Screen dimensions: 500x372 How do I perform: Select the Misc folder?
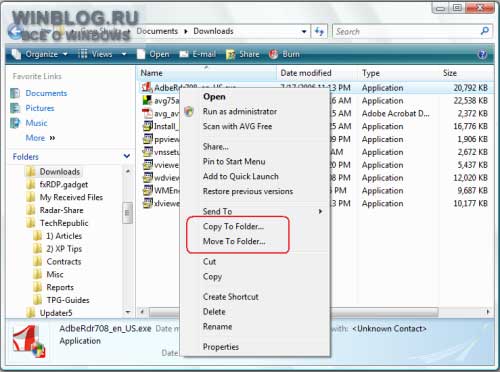[55, 274]
